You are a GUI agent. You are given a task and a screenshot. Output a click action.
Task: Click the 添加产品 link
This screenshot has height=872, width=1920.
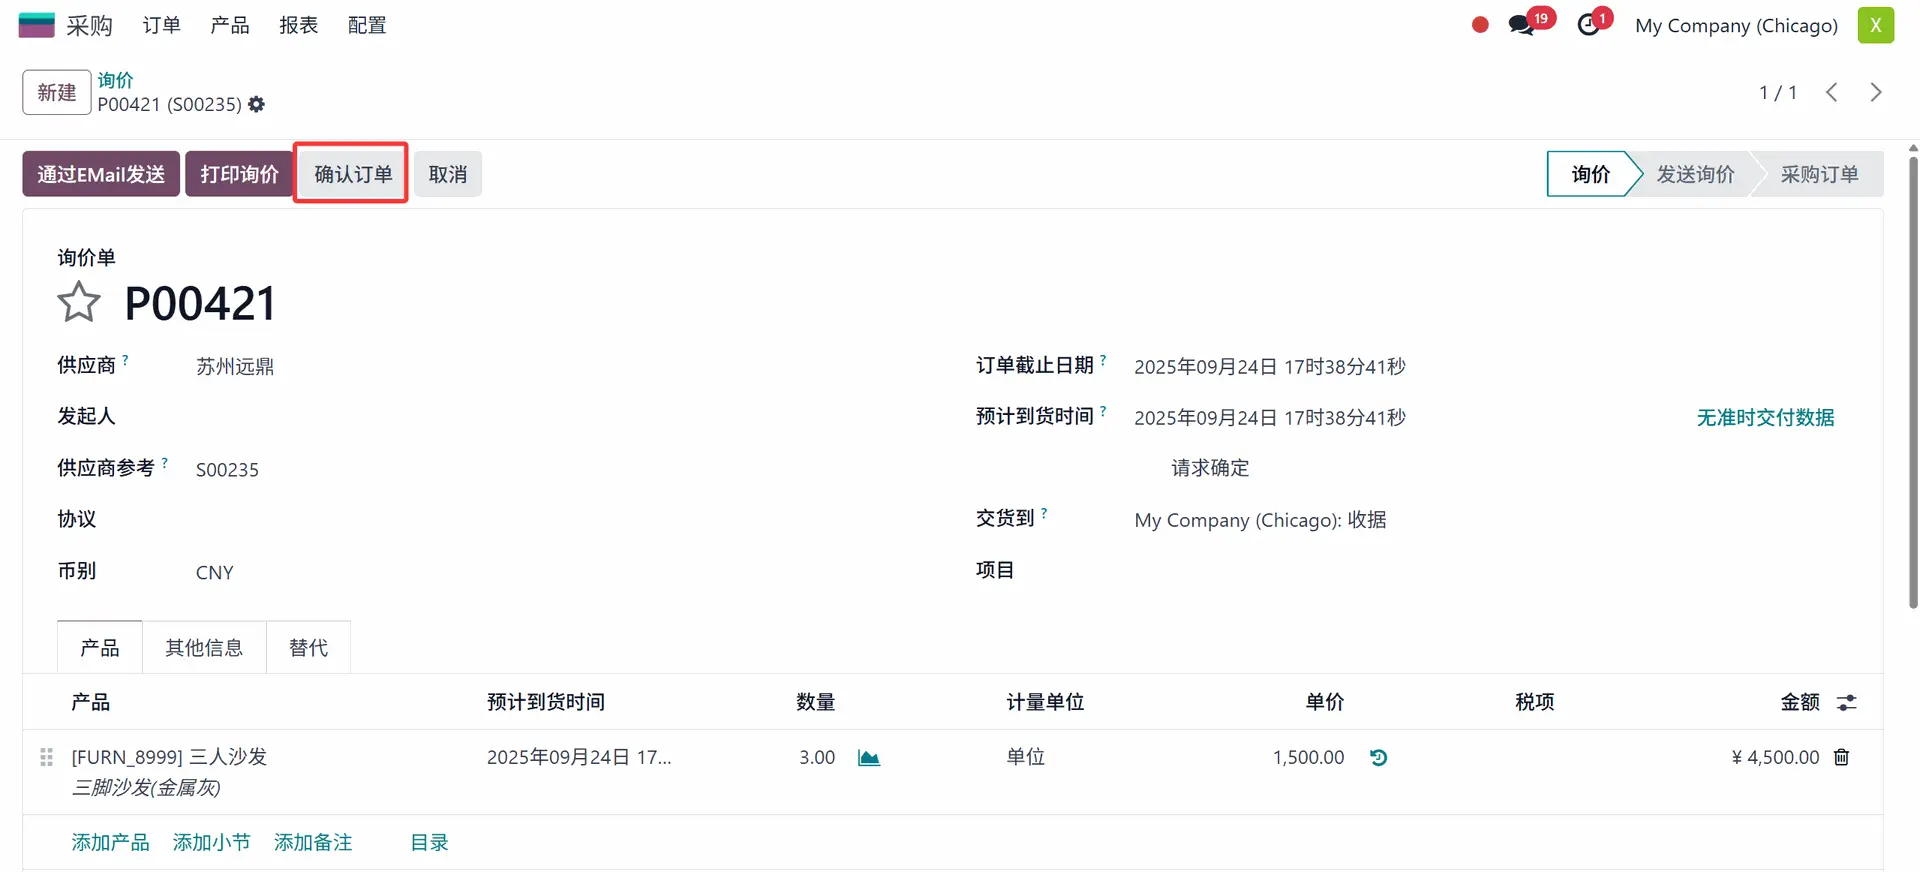click(x=110, y=842)
